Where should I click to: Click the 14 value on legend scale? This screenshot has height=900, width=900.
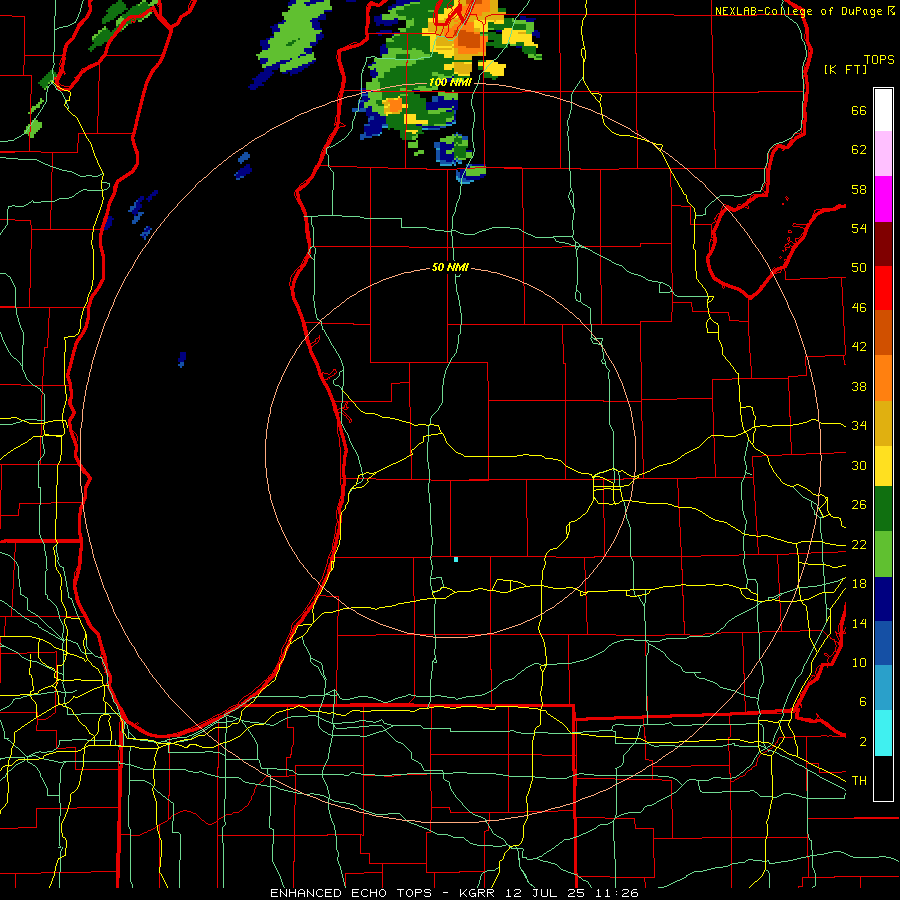click(x=859, y=623)
